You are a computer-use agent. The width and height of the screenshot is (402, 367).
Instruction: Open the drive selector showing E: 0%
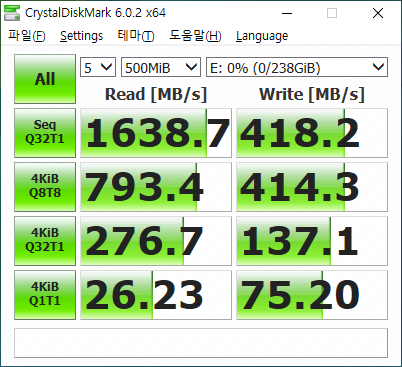pos(297,67)
